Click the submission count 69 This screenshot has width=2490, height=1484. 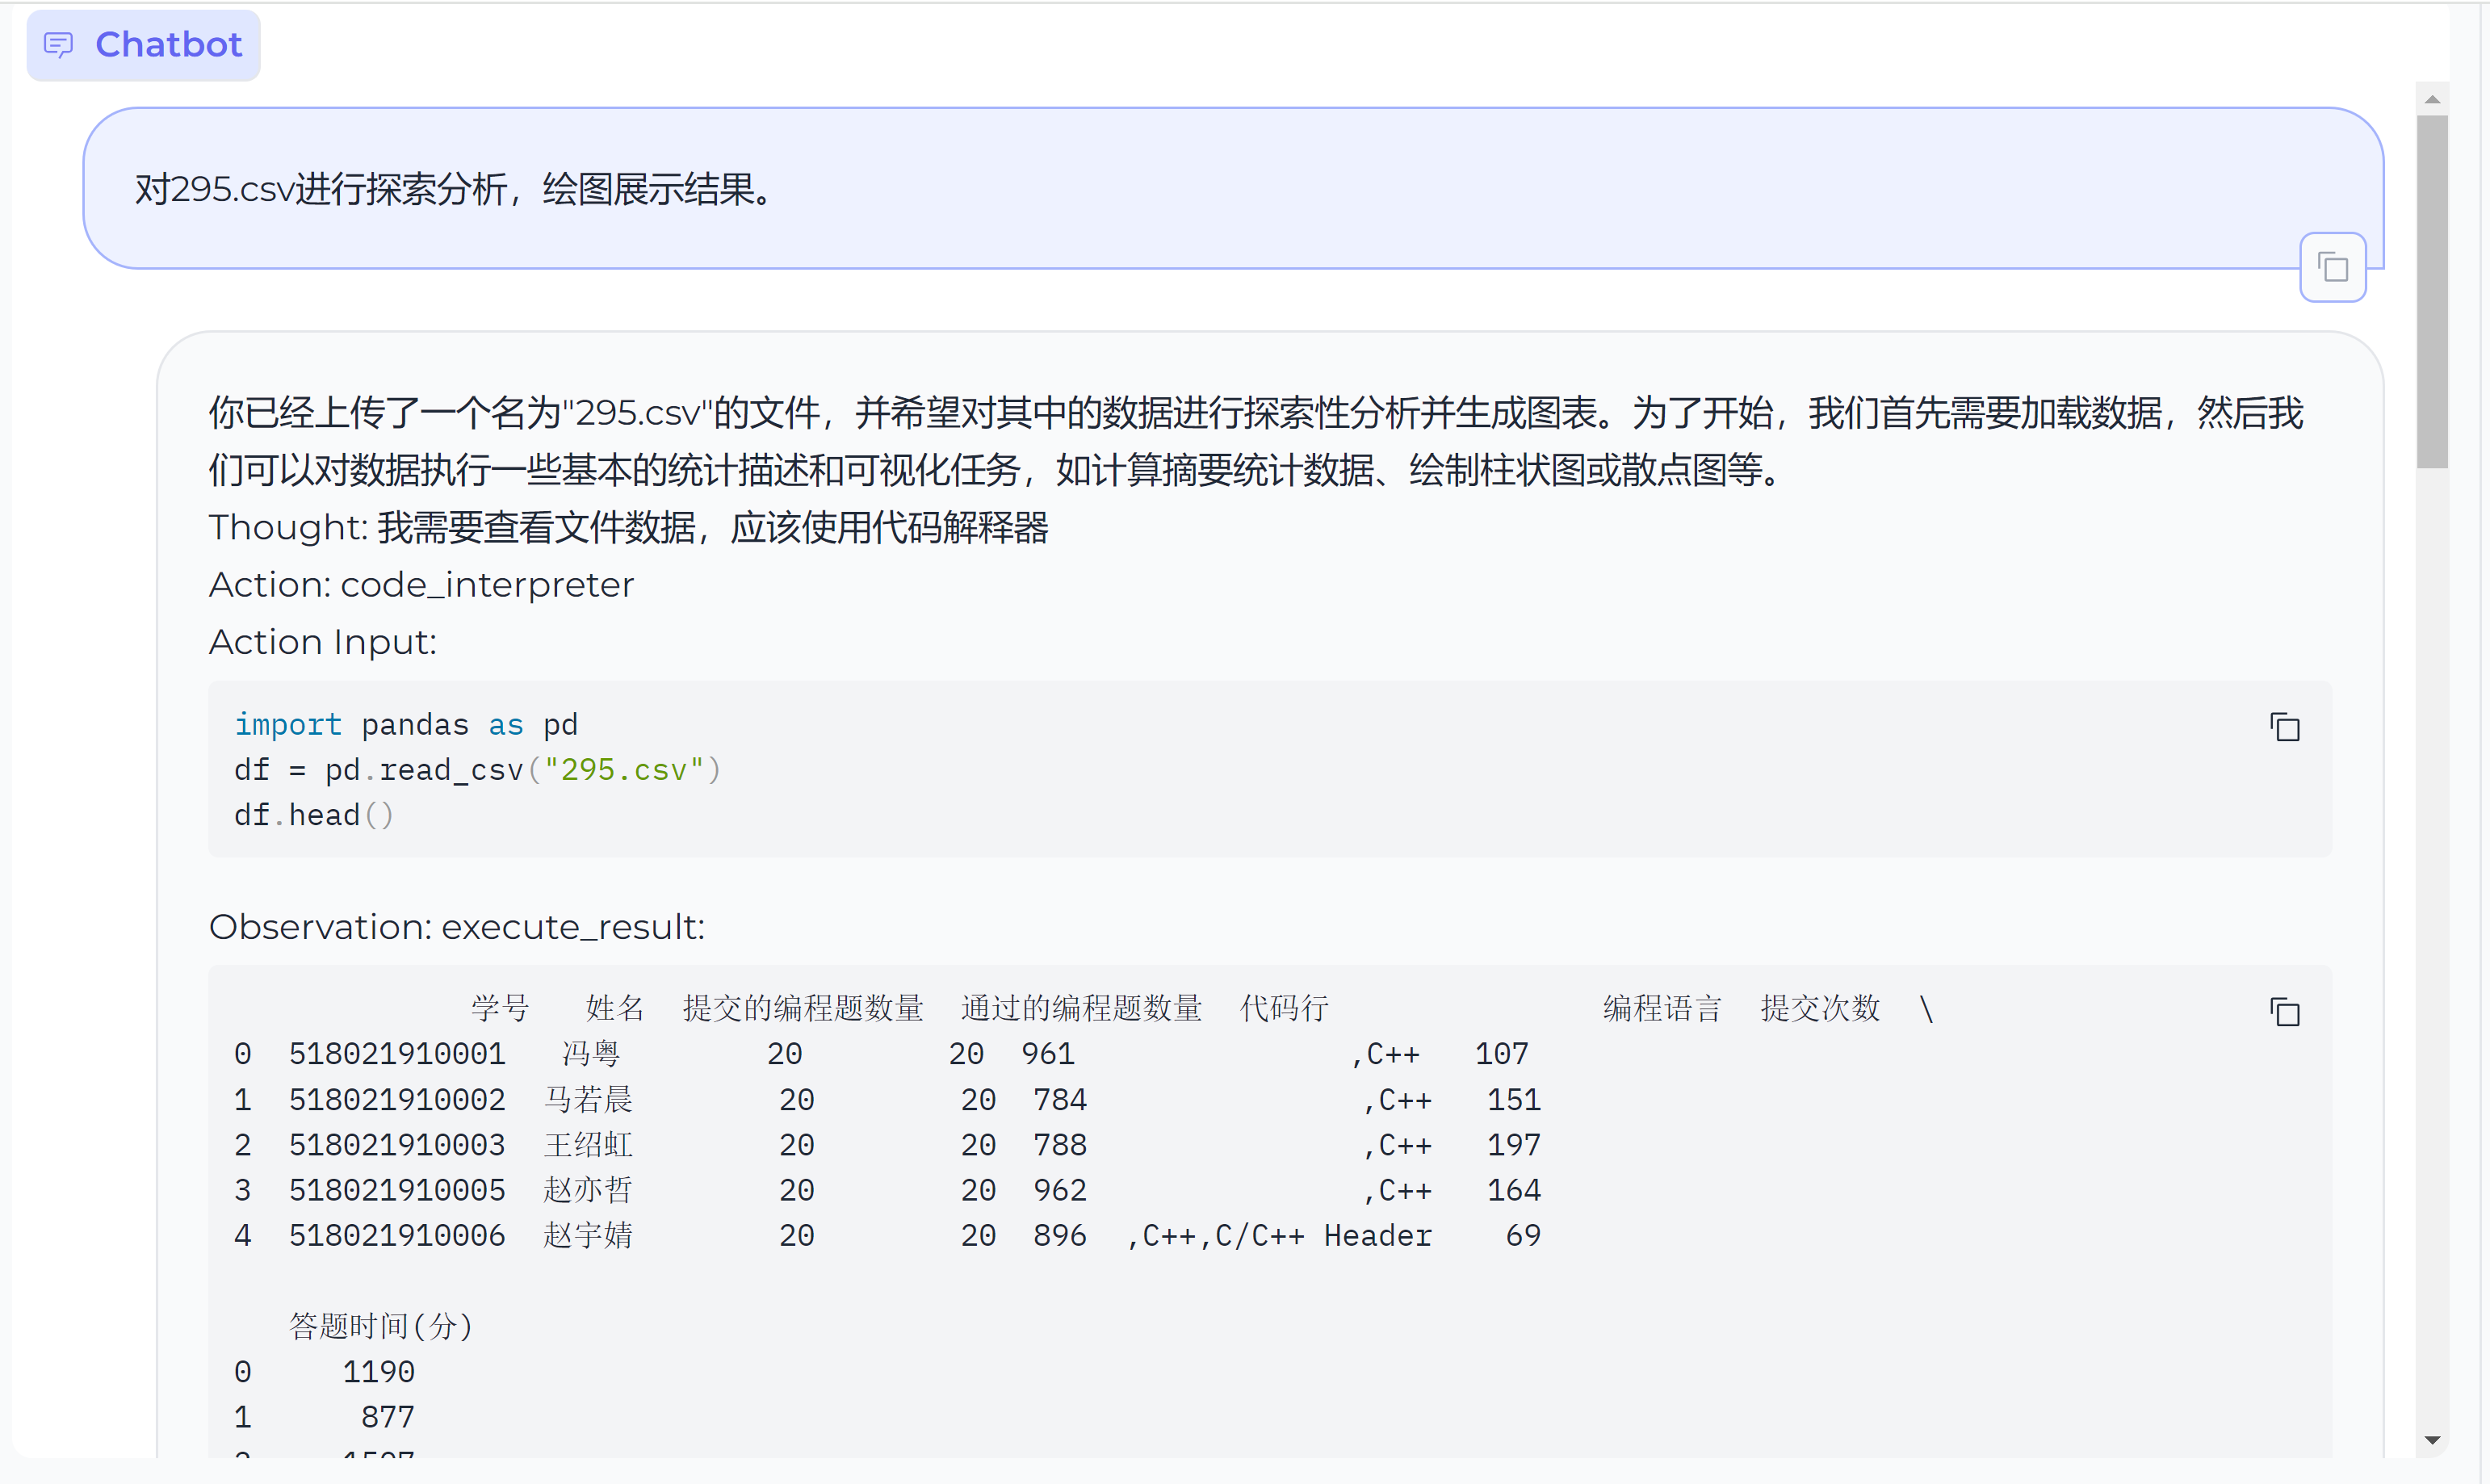pos(1523,1236)
